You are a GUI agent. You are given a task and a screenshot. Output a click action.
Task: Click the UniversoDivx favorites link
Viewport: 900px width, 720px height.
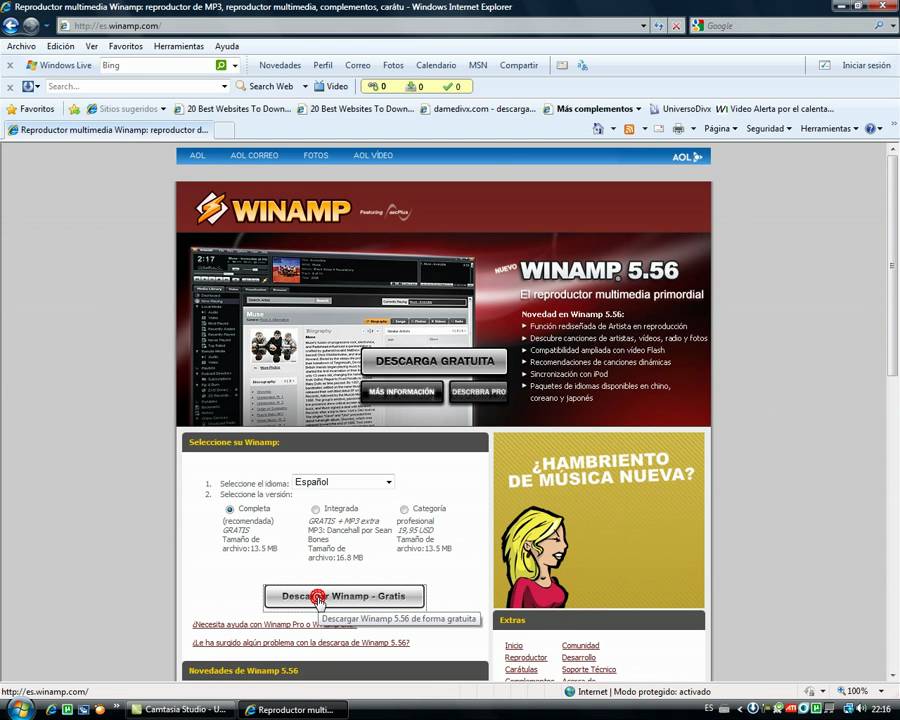(681, 109)
